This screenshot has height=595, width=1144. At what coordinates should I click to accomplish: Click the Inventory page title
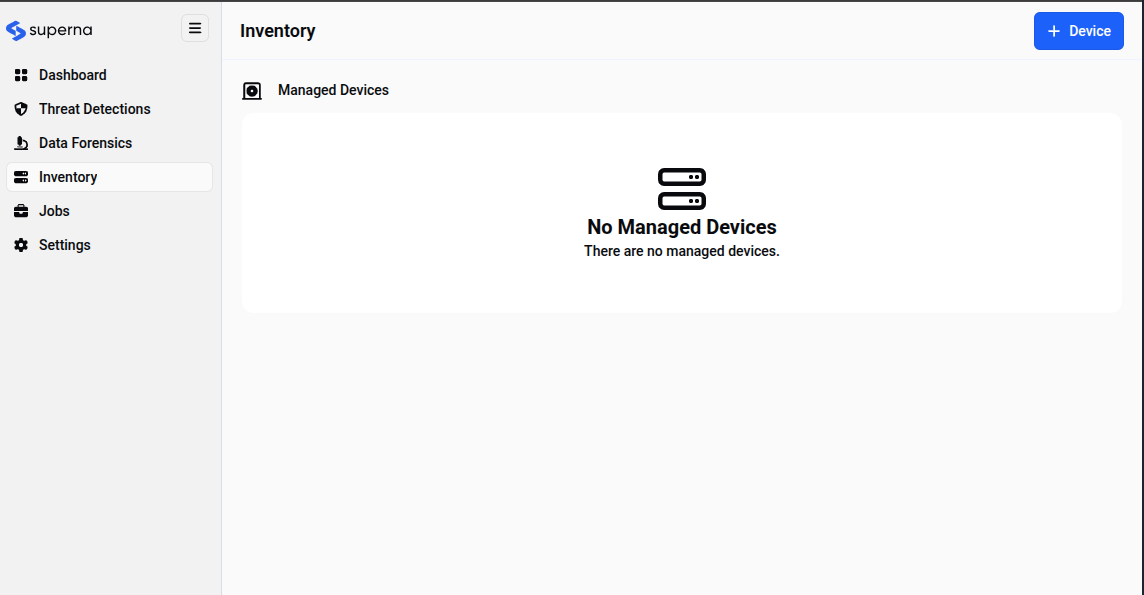click(x=277, y=31)
